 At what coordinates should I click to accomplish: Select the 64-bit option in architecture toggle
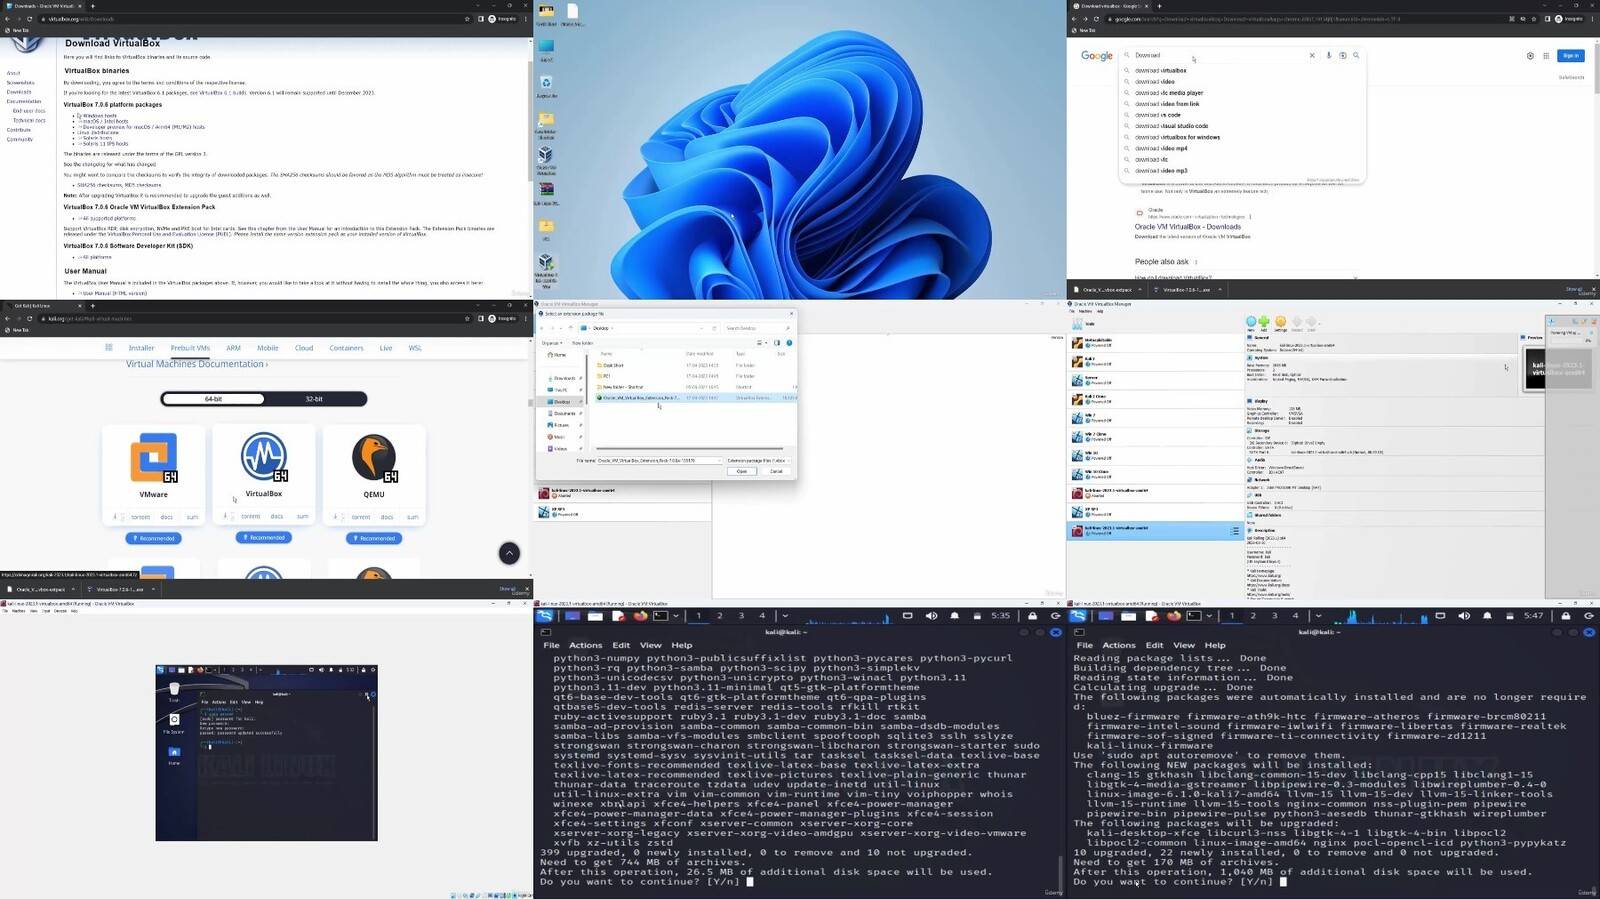(214, 399)
